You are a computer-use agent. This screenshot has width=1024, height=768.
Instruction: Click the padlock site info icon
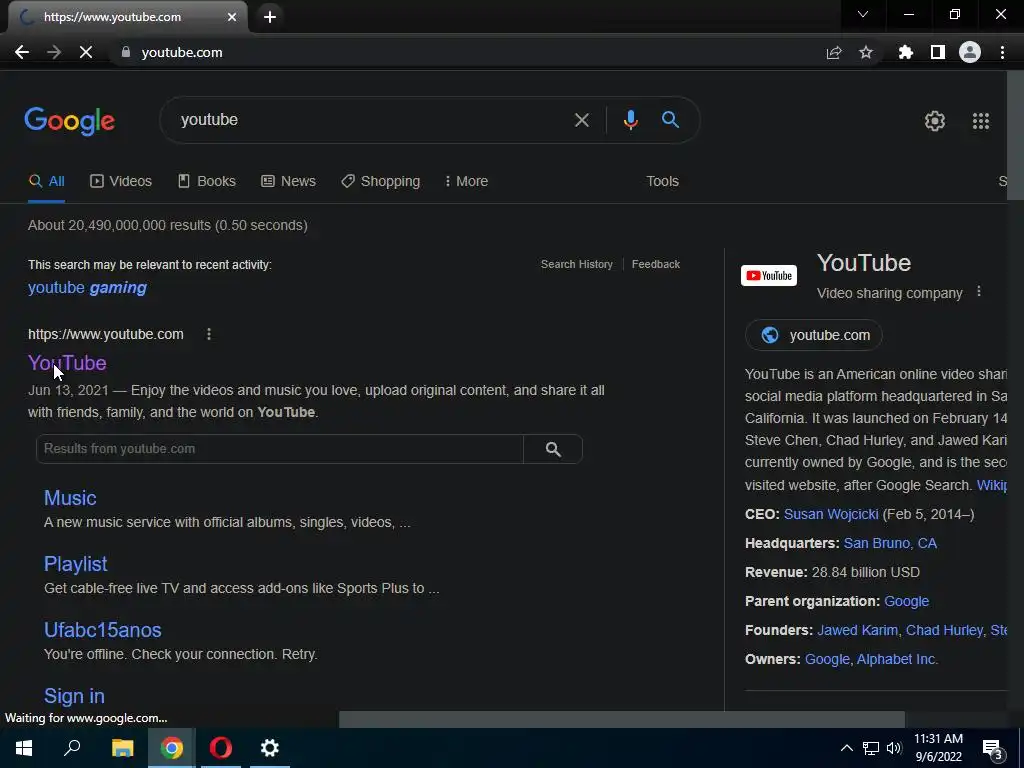(126, 52)
